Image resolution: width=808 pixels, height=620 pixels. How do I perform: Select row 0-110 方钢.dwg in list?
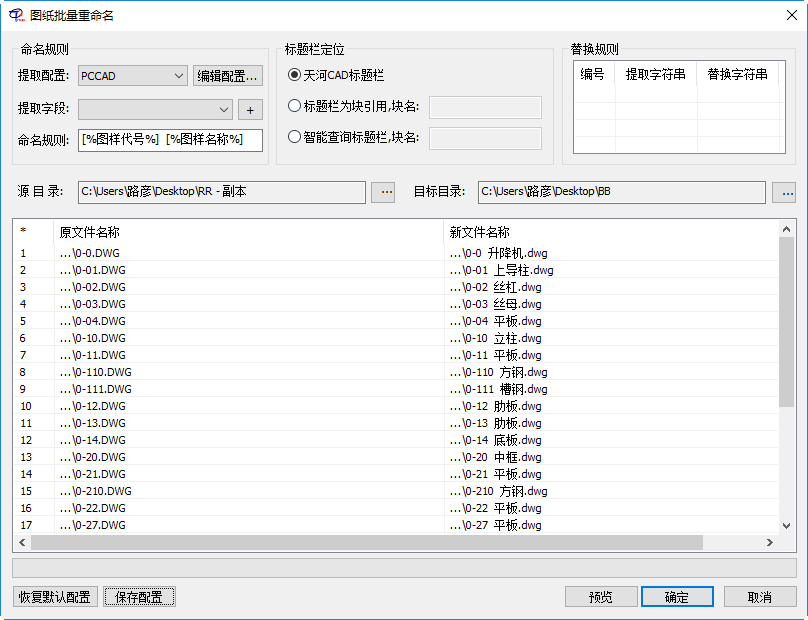[499, 372]
